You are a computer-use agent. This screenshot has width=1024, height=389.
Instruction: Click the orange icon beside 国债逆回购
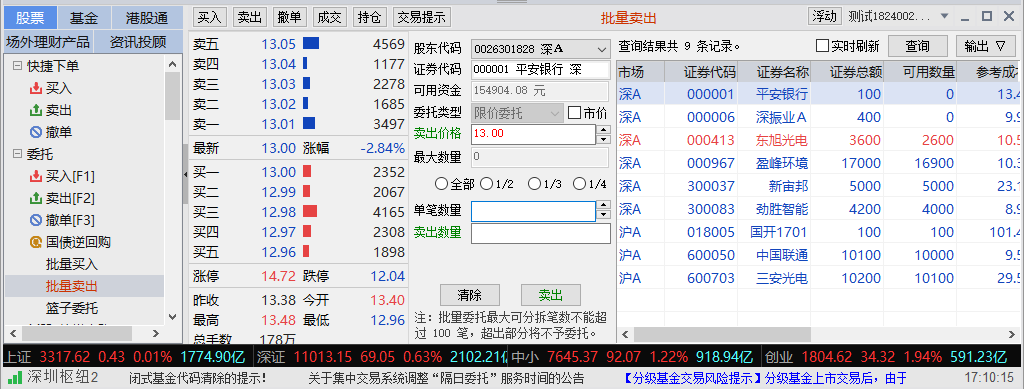(36, 242)
